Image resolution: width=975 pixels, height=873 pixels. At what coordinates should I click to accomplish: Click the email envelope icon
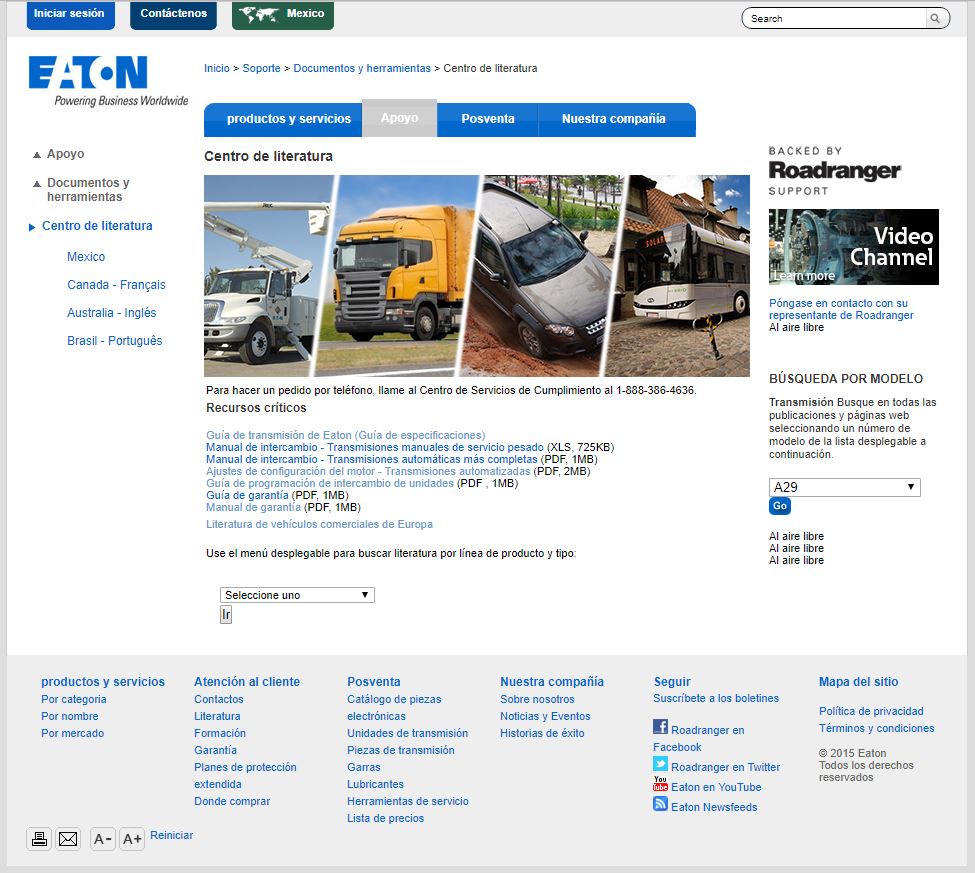(68, 839)
